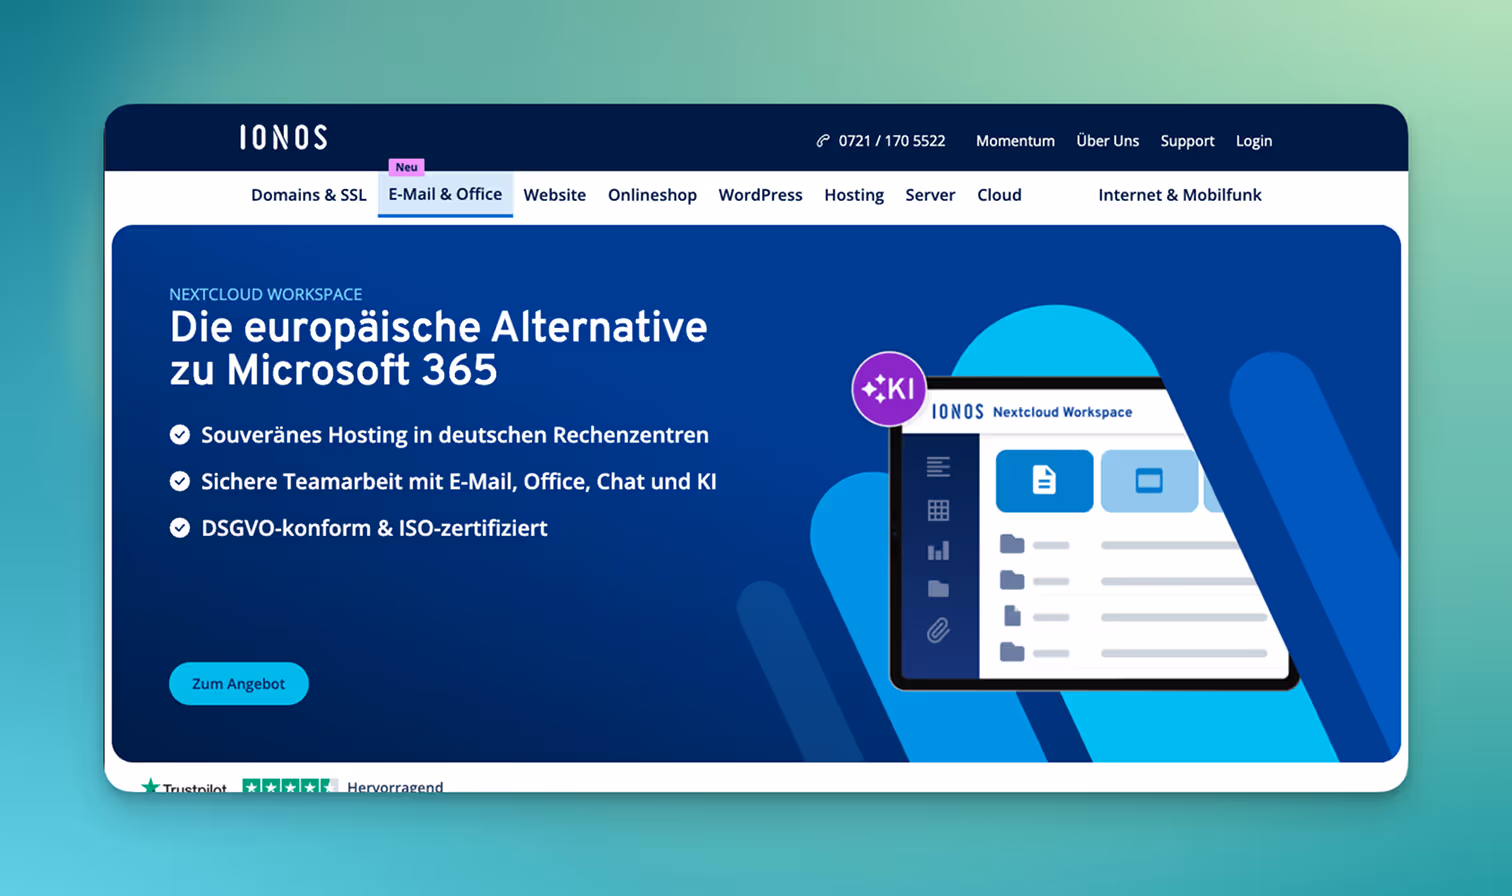Click checkmark icon beside DSGVO-konform
Screen dimensions: 1512x896
(x=180, y=527)
